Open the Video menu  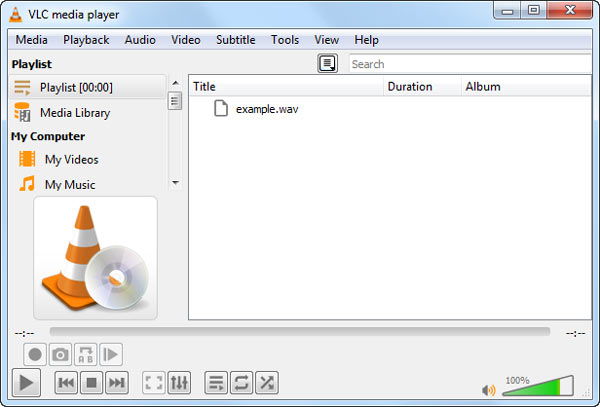186,40
